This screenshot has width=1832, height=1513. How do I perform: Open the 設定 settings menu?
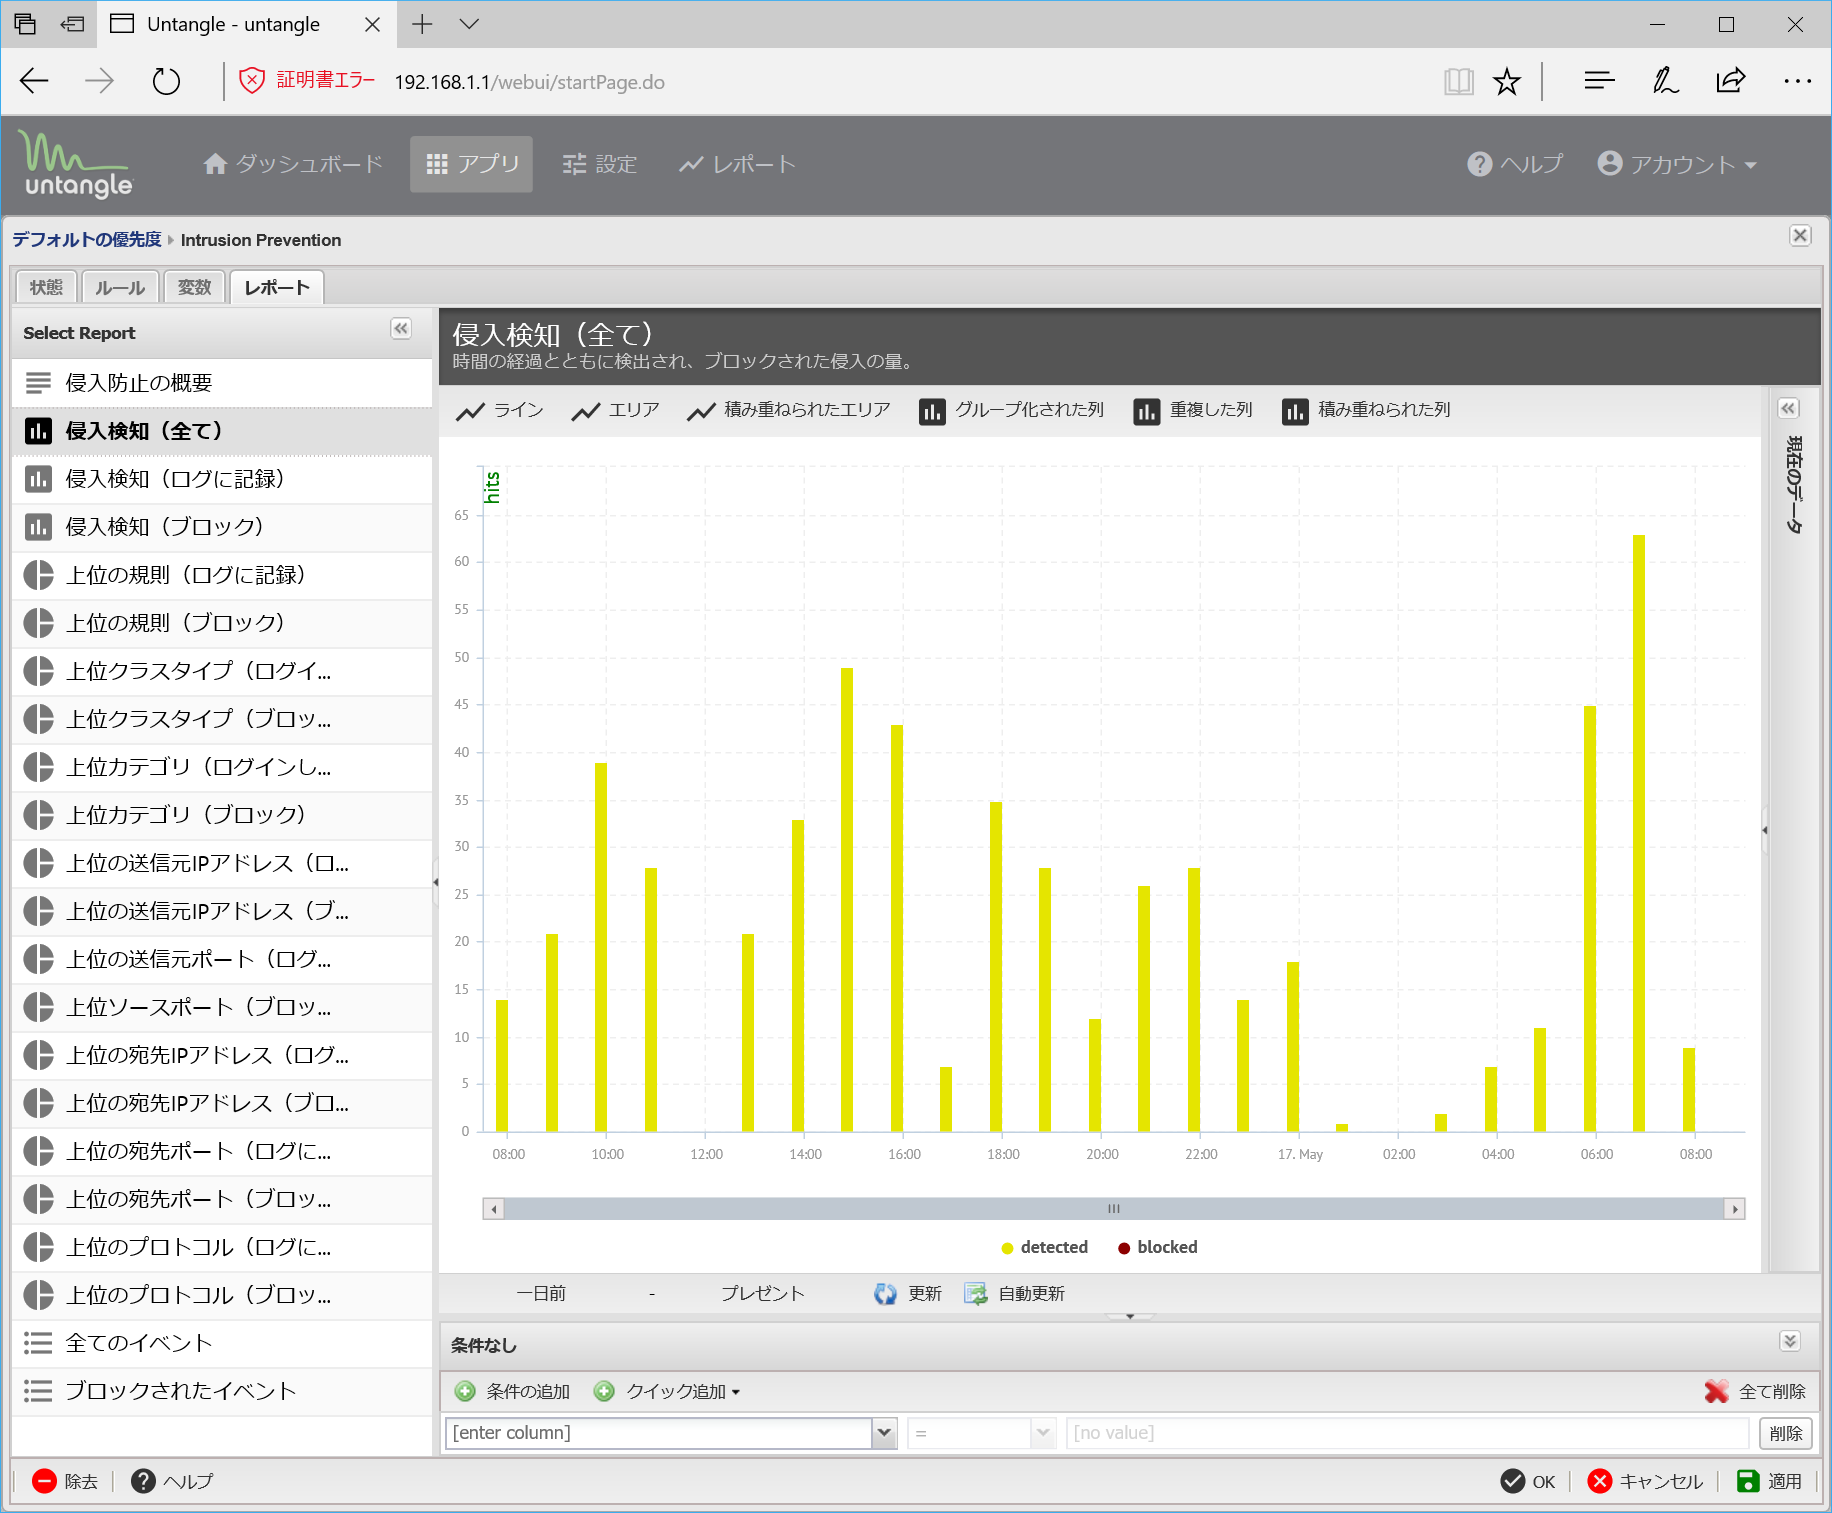coord(599,164)
